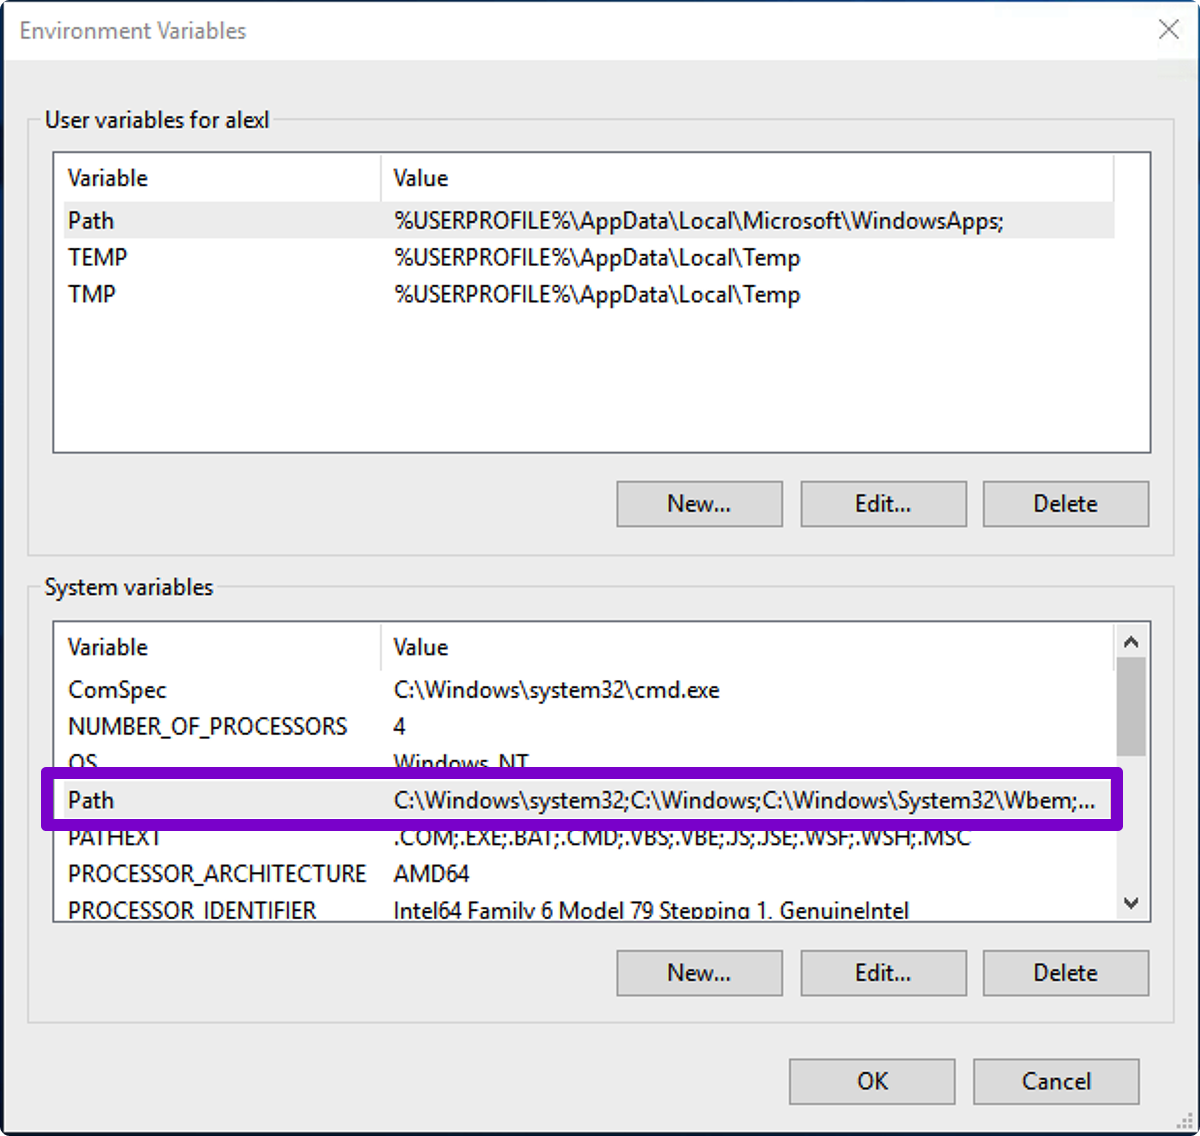Click the Cancel button
This screenshot has height=1136, width=1200.
tap(1055, 1081)
